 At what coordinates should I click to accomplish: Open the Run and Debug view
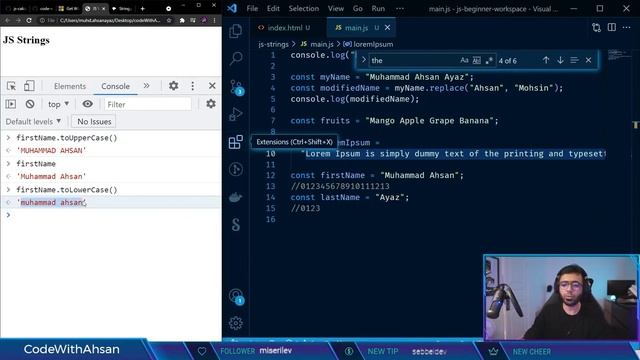click(236, 114)
